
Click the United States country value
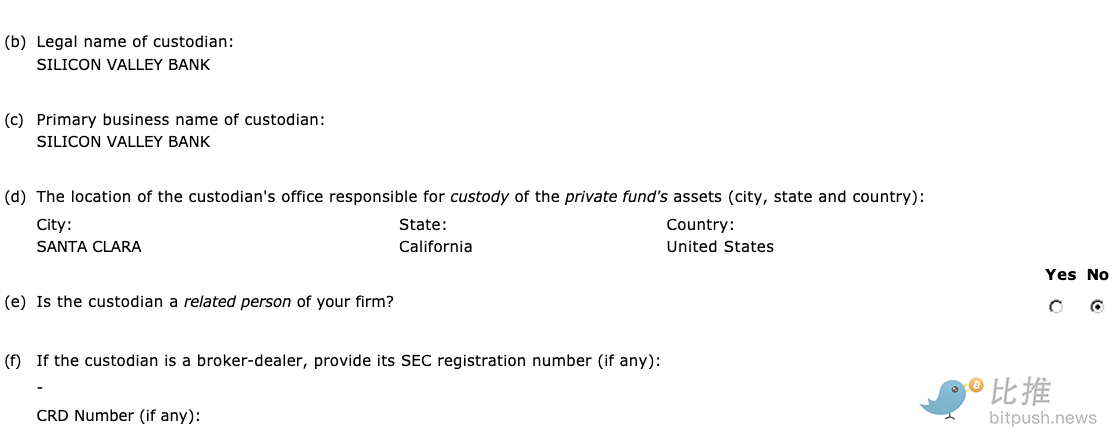pos(720,247)
